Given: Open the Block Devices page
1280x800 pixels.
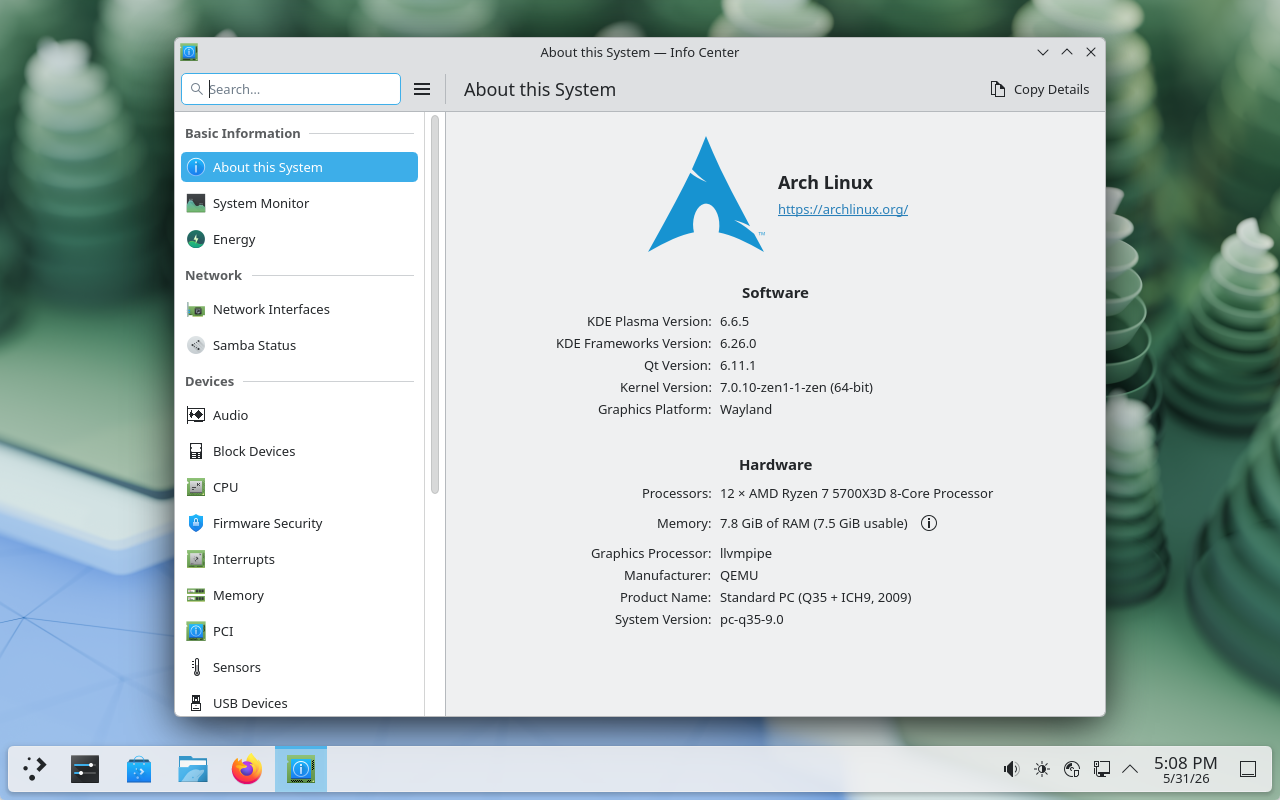Looking at the screenshot, I should click(299, 451).
